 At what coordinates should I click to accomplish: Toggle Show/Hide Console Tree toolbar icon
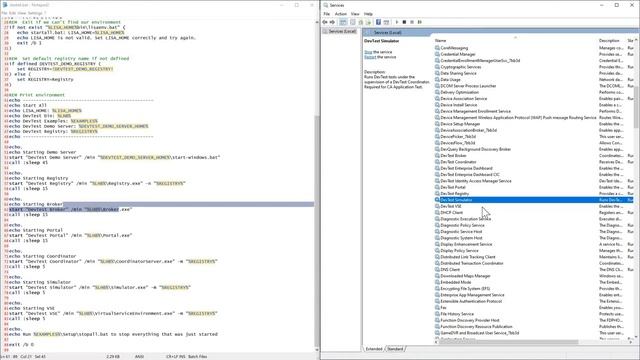pos(343,22)
